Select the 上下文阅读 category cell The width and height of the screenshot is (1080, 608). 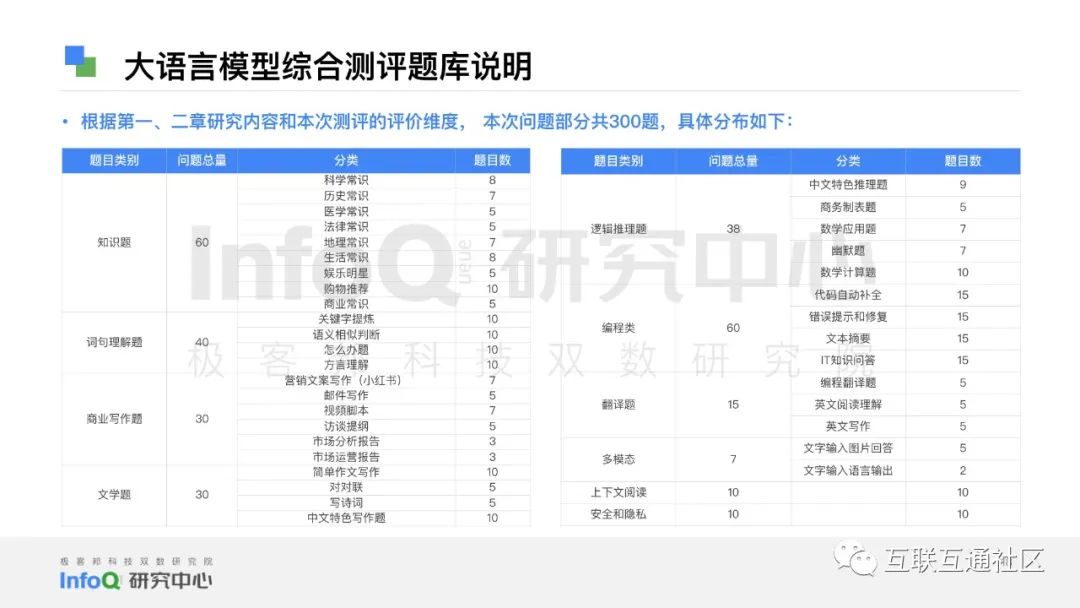tap(619, 492)
